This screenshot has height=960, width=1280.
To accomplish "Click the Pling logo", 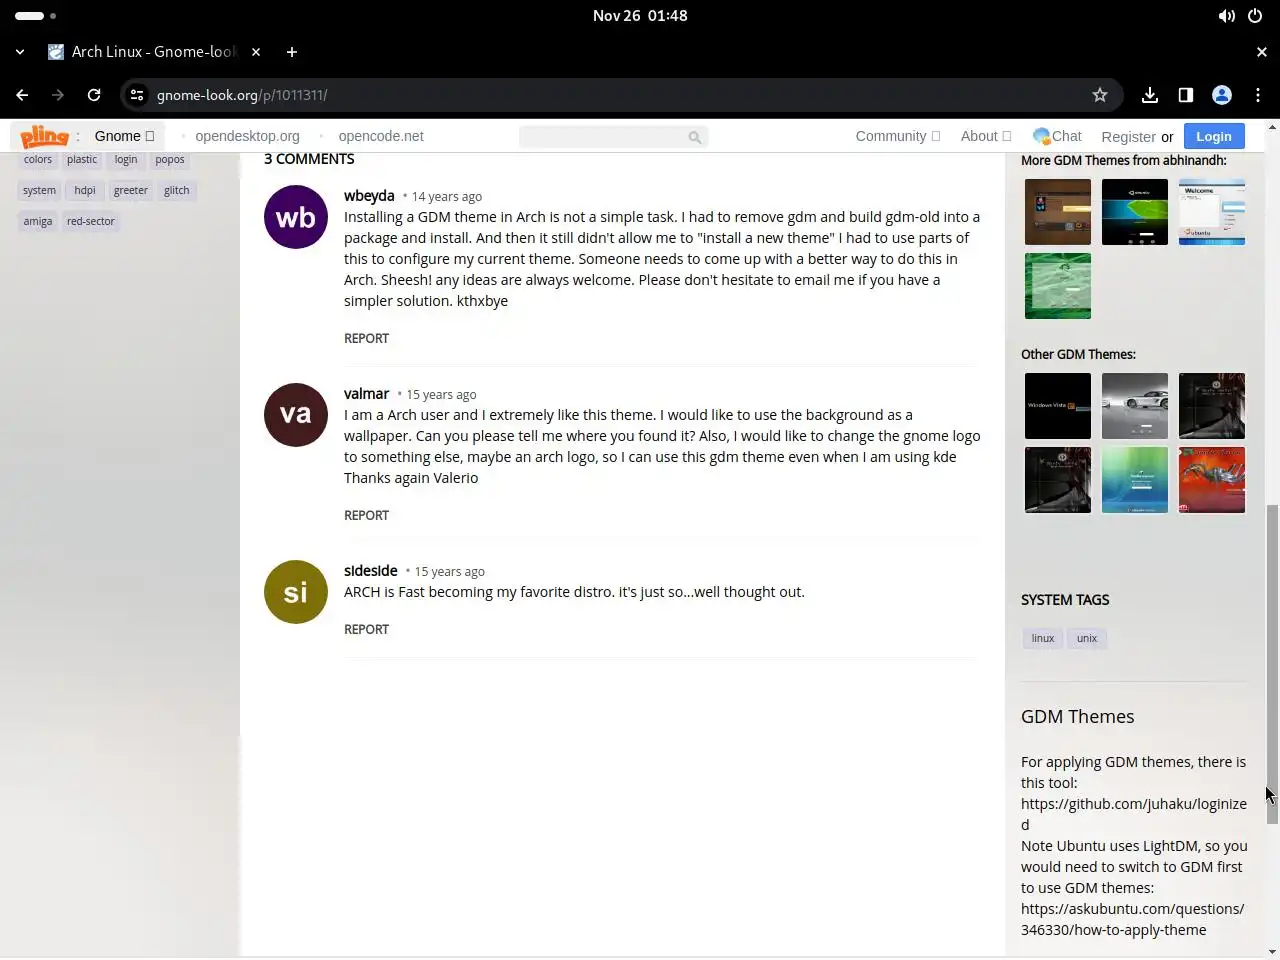I will point(44,136).
